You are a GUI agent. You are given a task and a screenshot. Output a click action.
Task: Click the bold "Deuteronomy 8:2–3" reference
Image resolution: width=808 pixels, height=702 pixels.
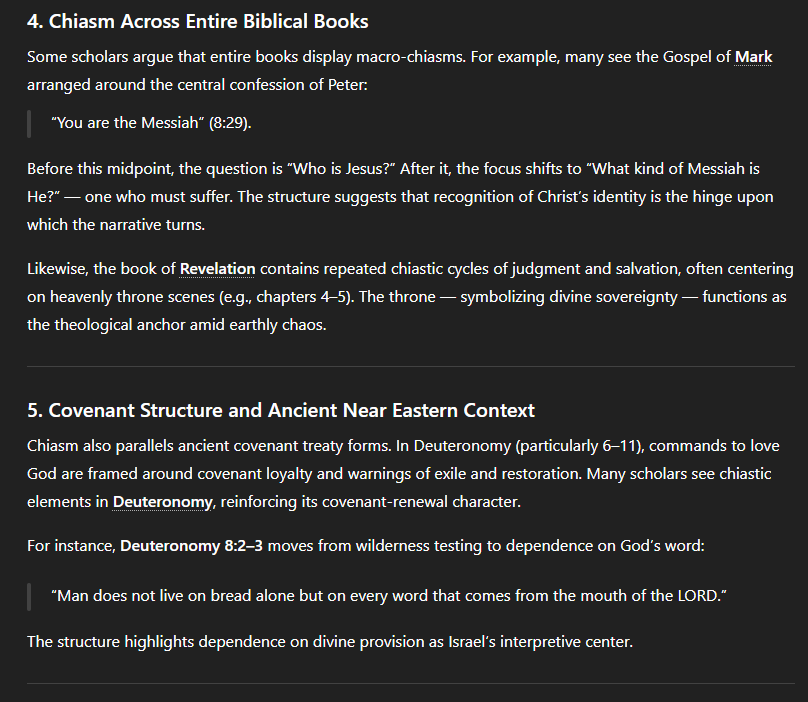pos(193,548)
